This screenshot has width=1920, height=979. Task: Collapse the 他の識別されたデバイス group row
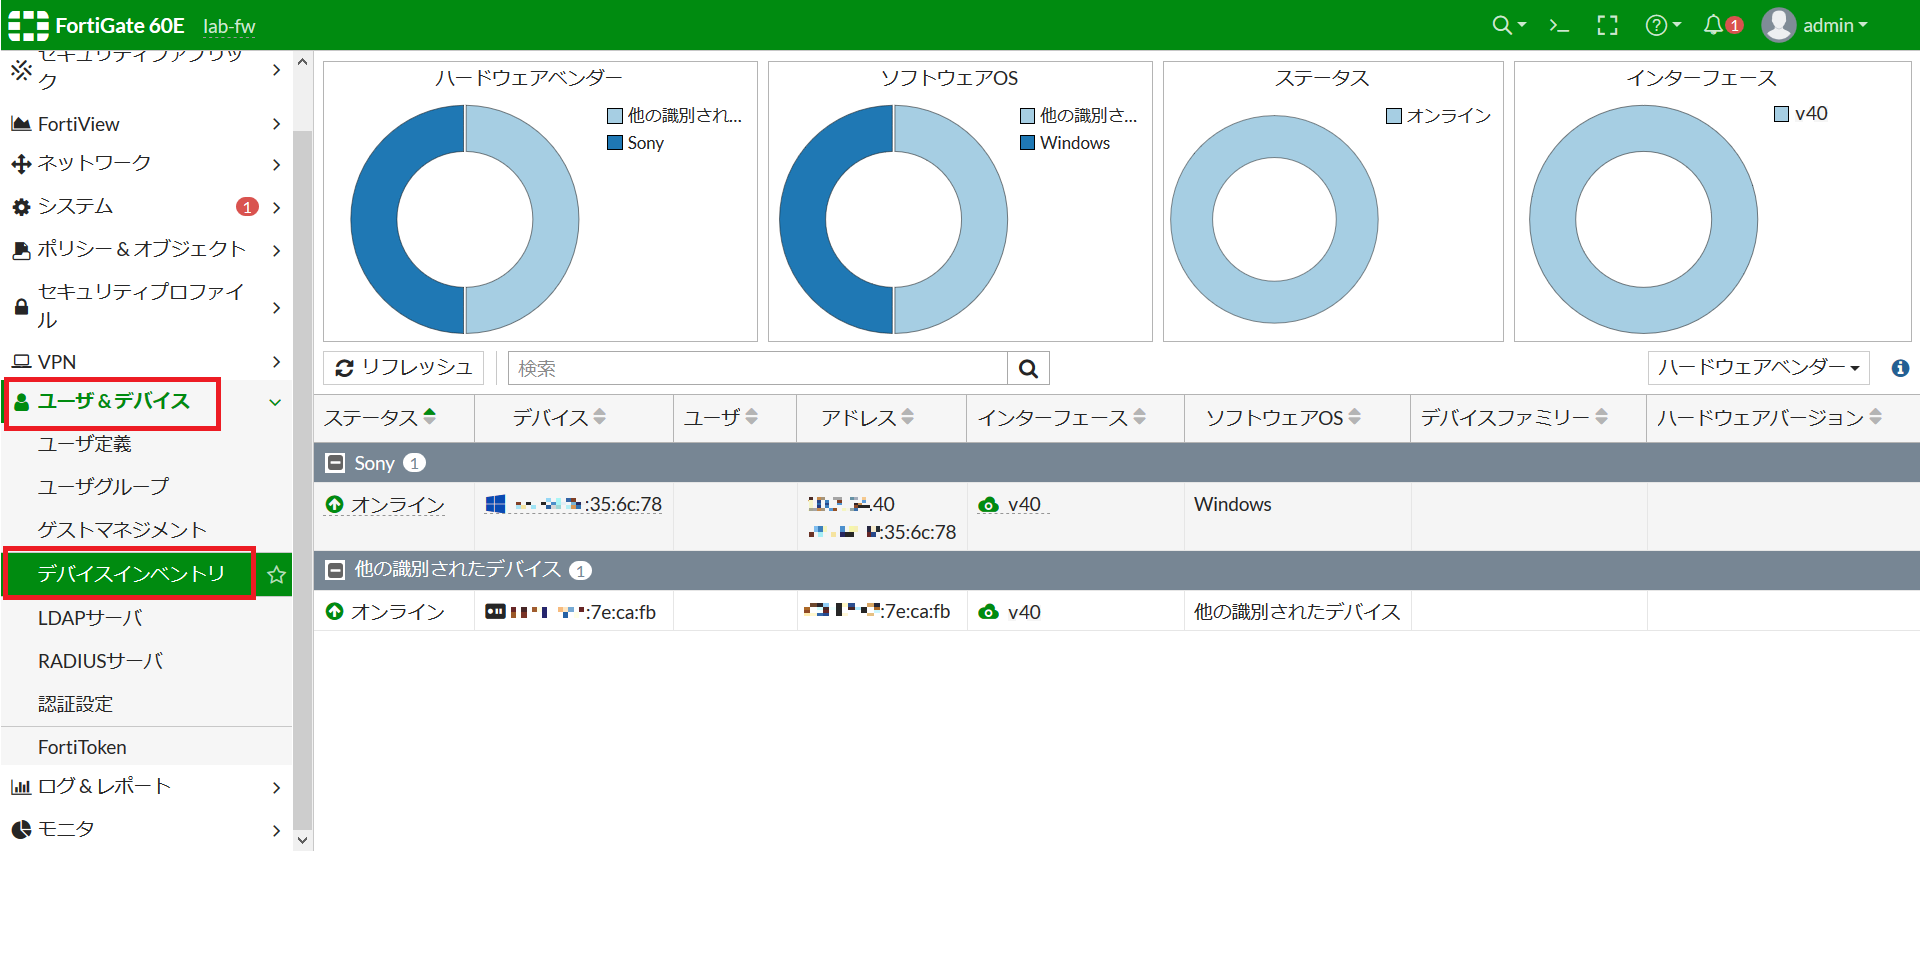(336, 570)
